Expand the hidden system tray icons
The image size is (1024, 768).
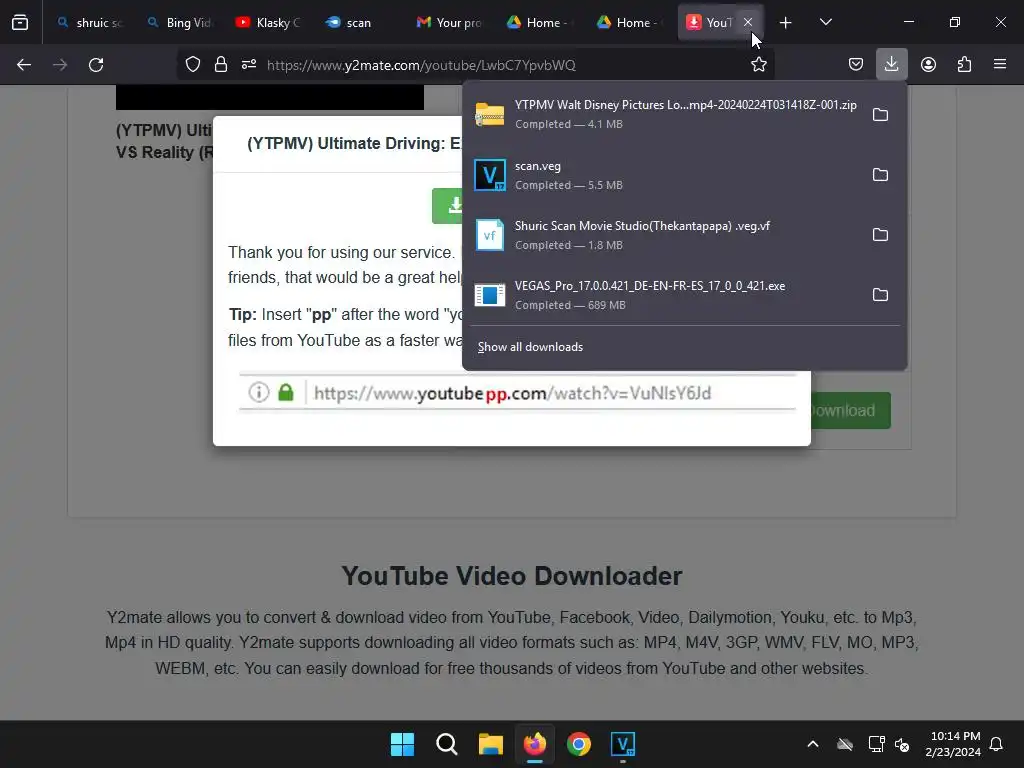(813, 744)
